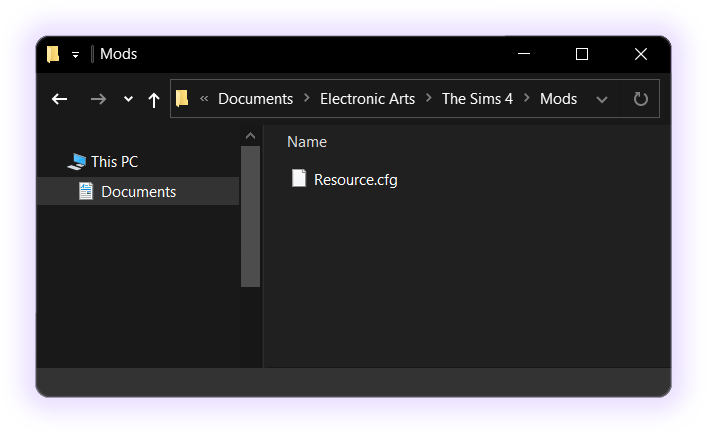Click the forward navigation arrow
Image resolution: width=707 pixels, height=433 pixels.
coord(98,99)
